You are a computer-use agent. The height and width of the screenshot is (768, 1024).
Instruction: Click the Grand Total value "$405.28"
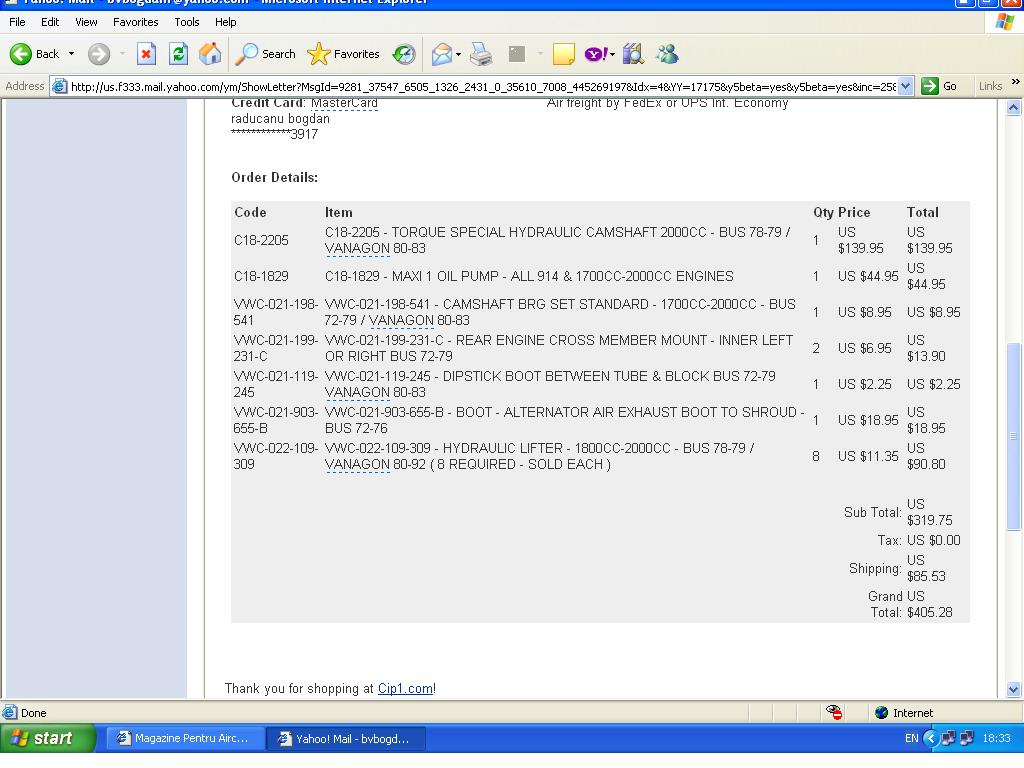(x=929, y=613)
